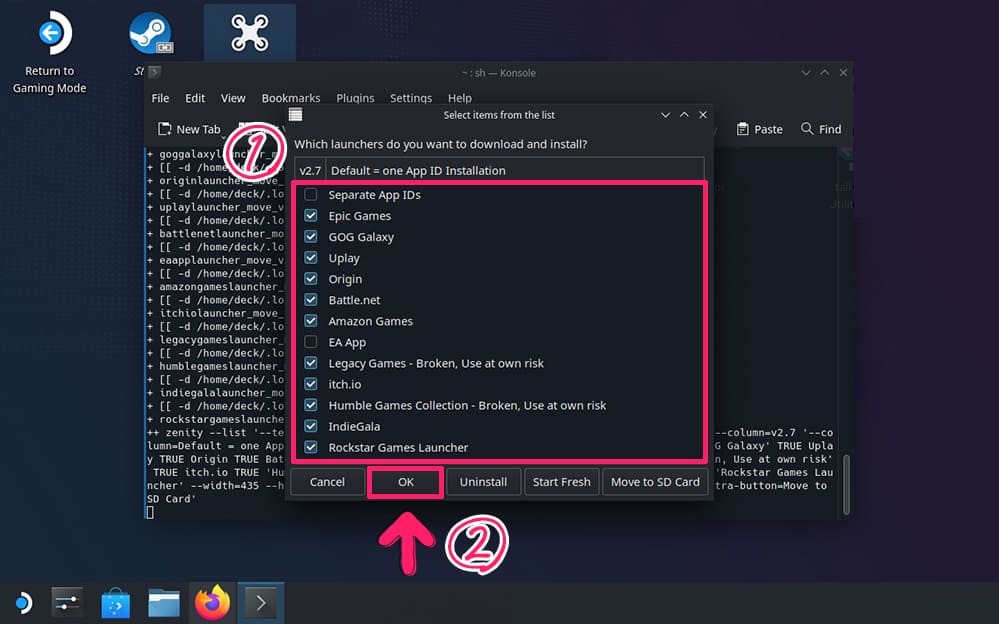Uncheck the Battle.net checkbox
Viewport: 999px width, 624px height.
(311, 300)
